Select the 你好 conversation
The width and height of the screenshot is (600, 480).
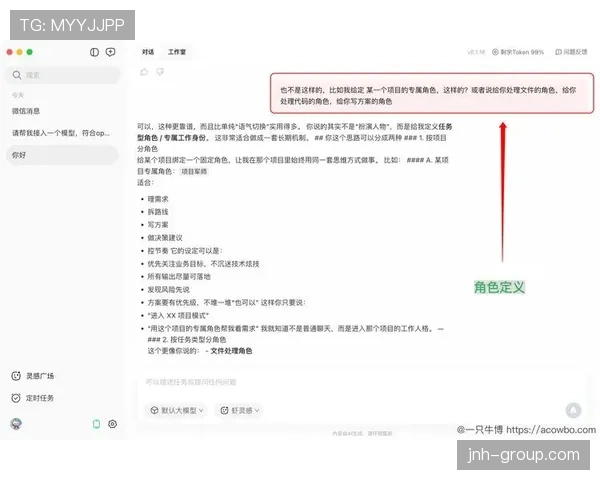63,155
